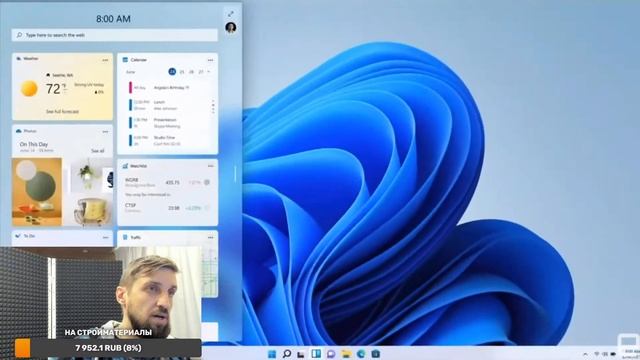Click the Photos widget cloud icon

(18, 131)
